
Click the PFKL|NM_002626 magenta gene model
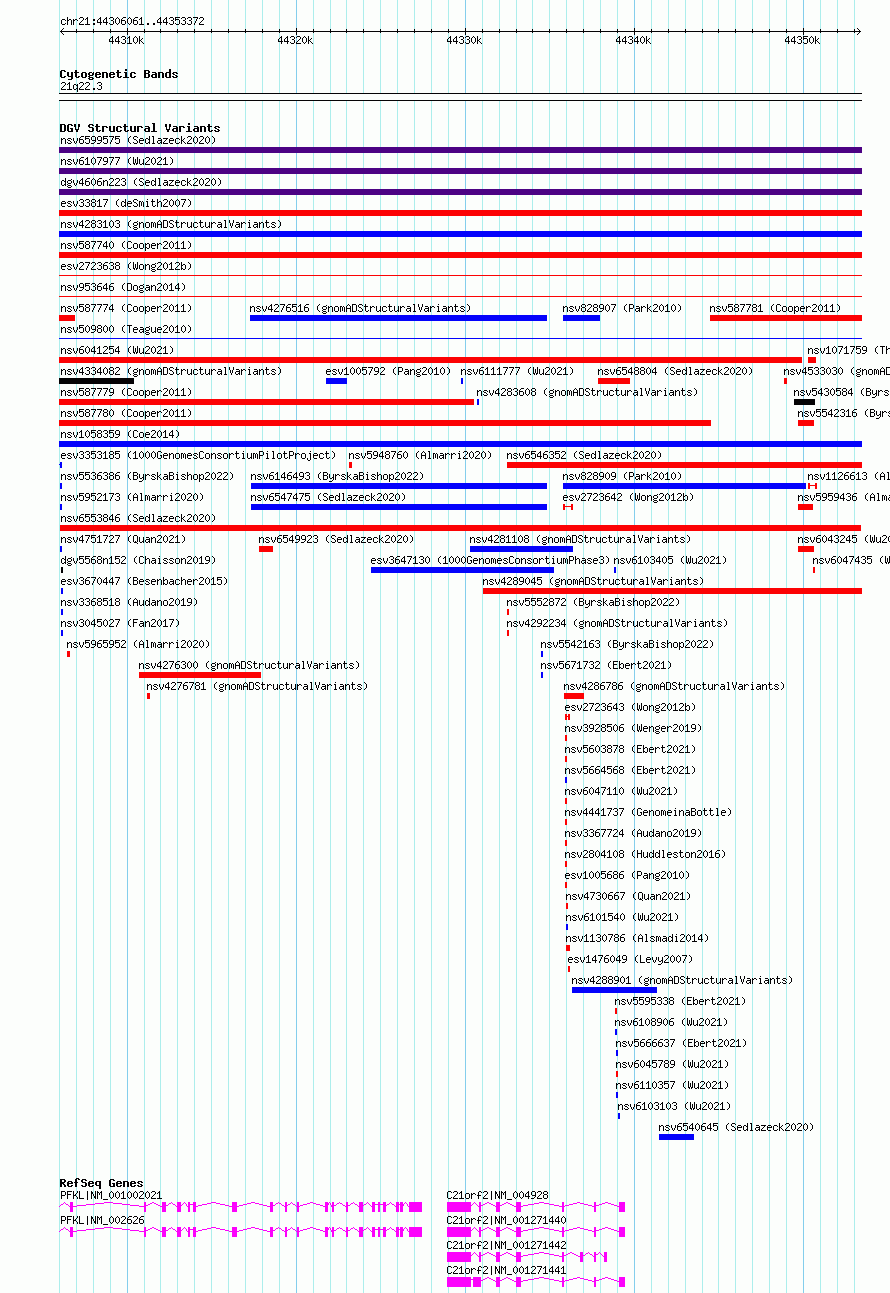(x=241, y=1232)
